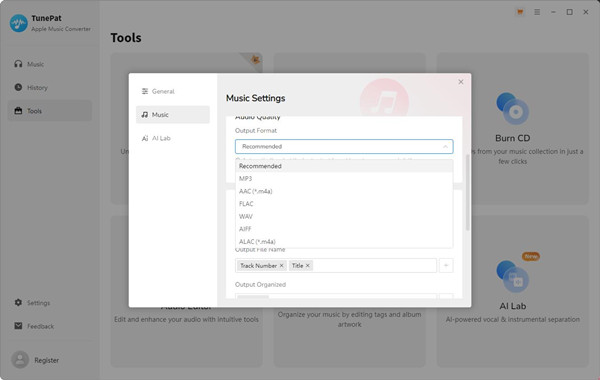Switch to the Music settings tab
Screen dimensions: 600x380
173,115
